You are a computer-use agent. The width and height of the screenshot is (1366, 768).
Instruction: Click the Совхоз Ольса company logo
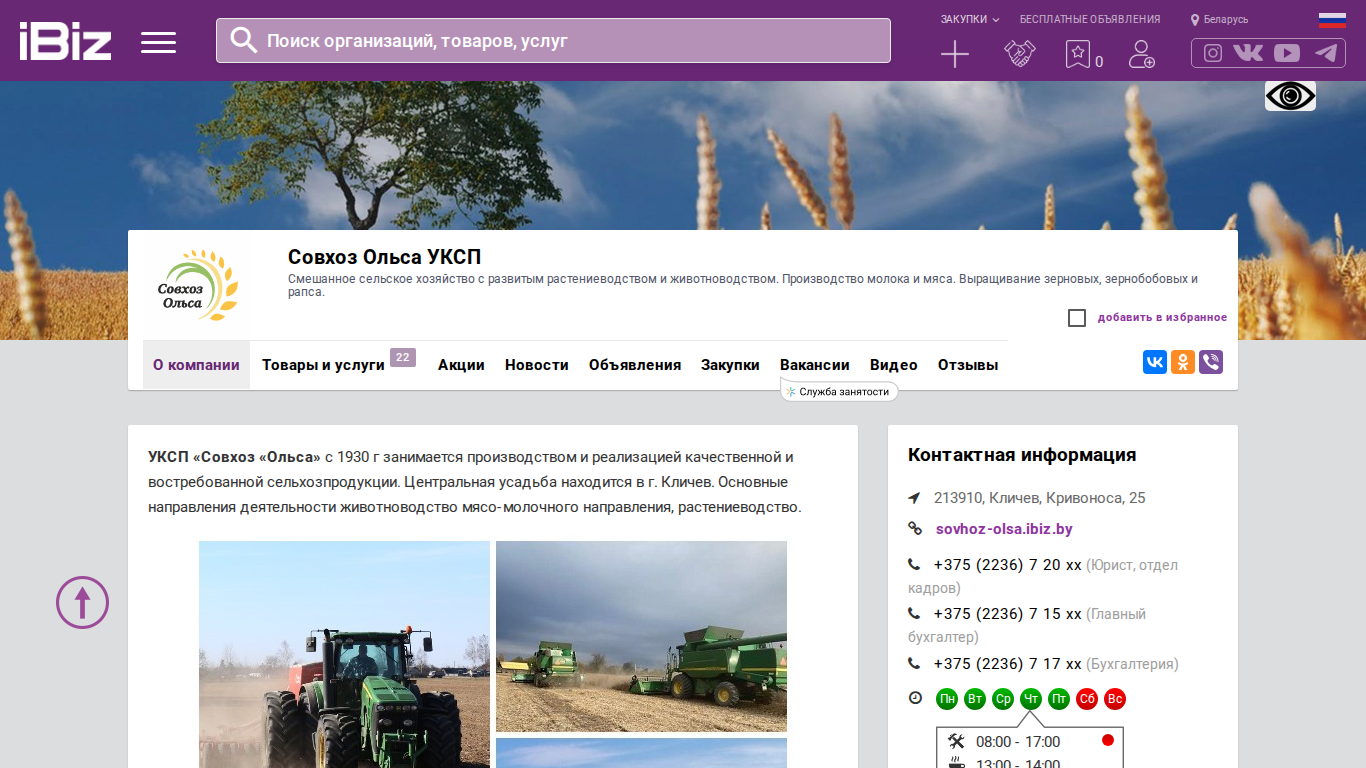[198, 285]
